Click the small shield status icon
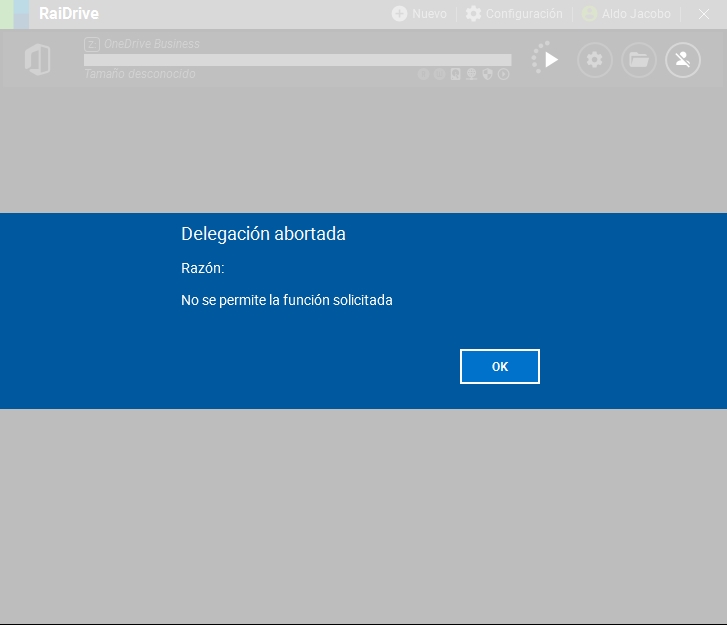Screen dimensions: 727x625 click(487, 74)
